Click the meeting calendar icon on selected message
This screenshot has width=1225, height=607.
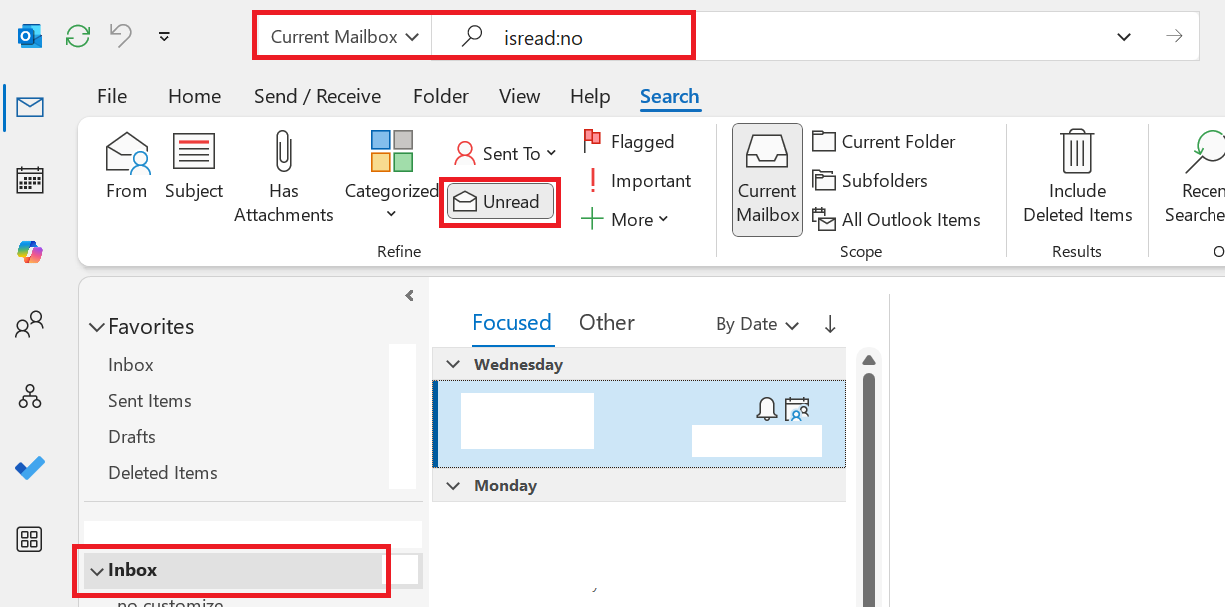pyautogui.click(x=797, y=408)
